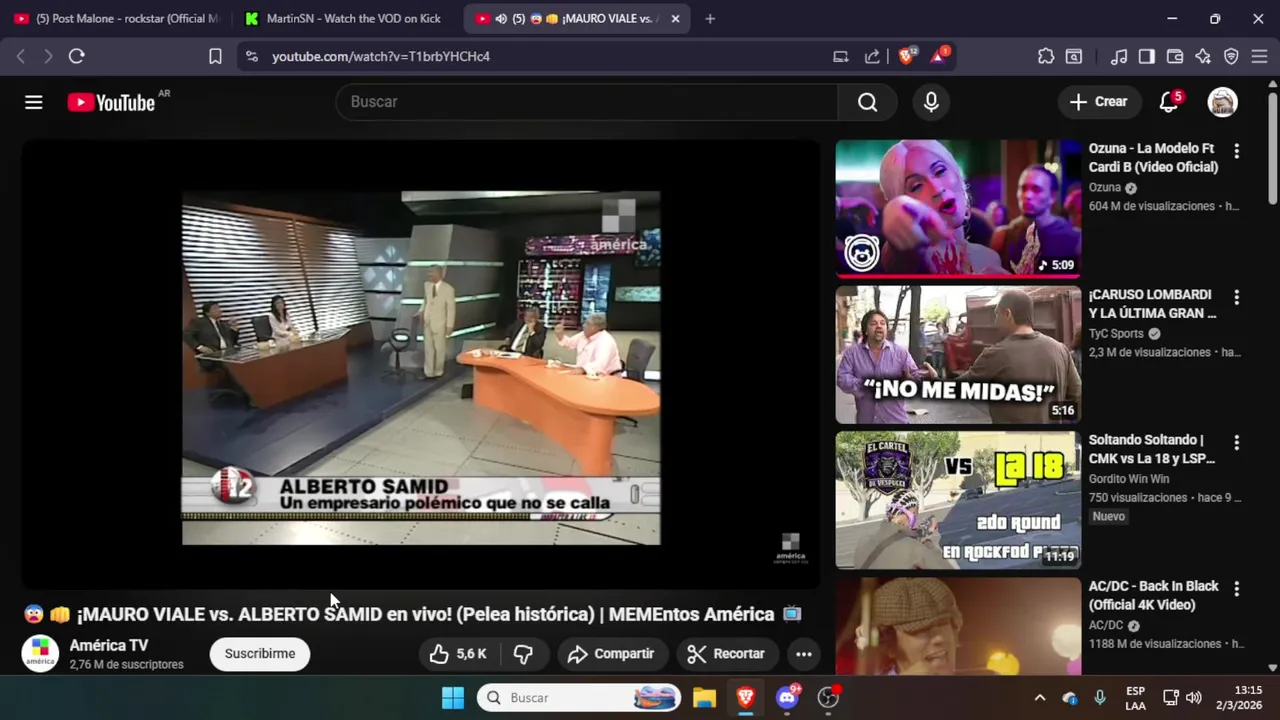Click the Compartir share button

tap(610, 654)
